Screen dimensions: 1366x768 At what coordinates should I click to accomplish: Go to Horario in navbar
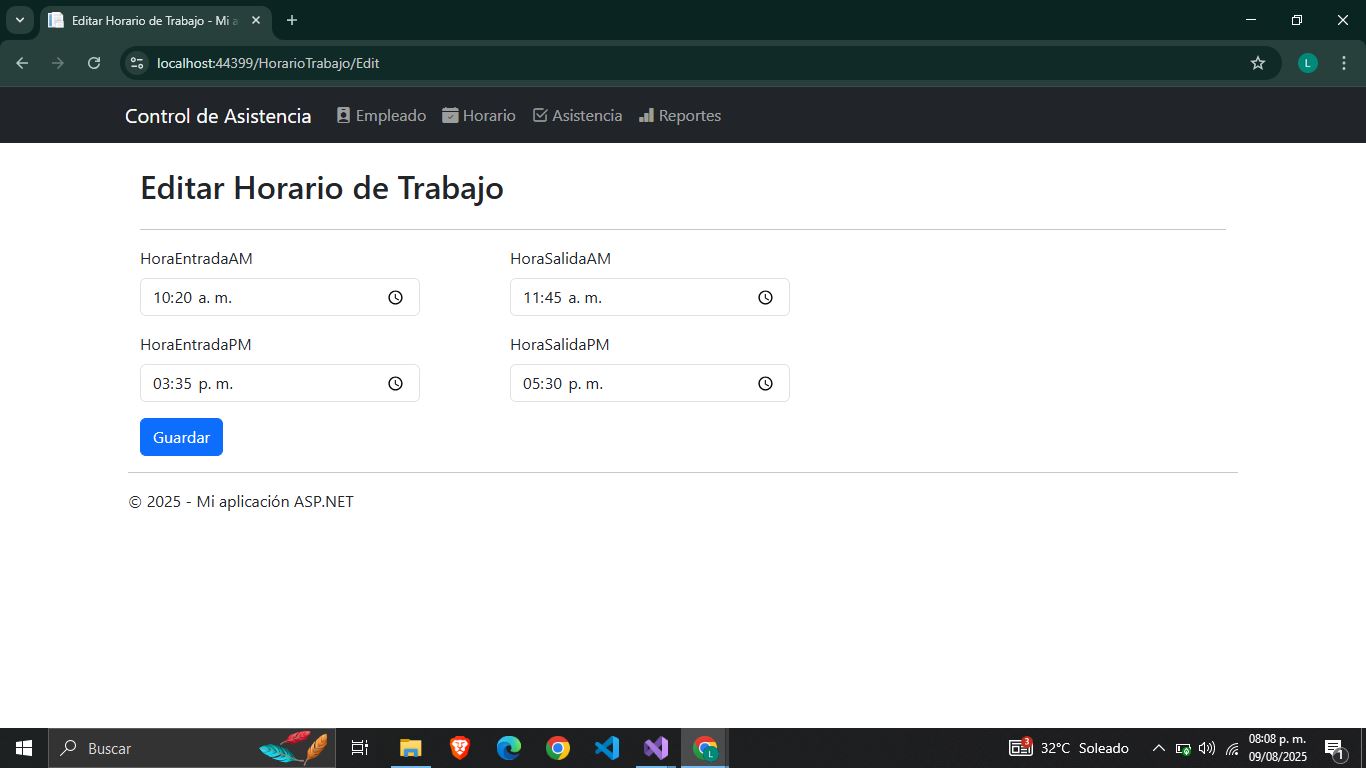tap(479, 116)
